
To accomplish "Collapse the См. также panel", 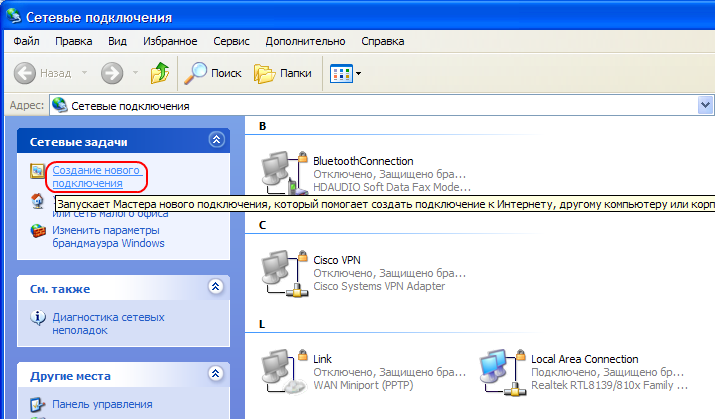I will (215, 288).
